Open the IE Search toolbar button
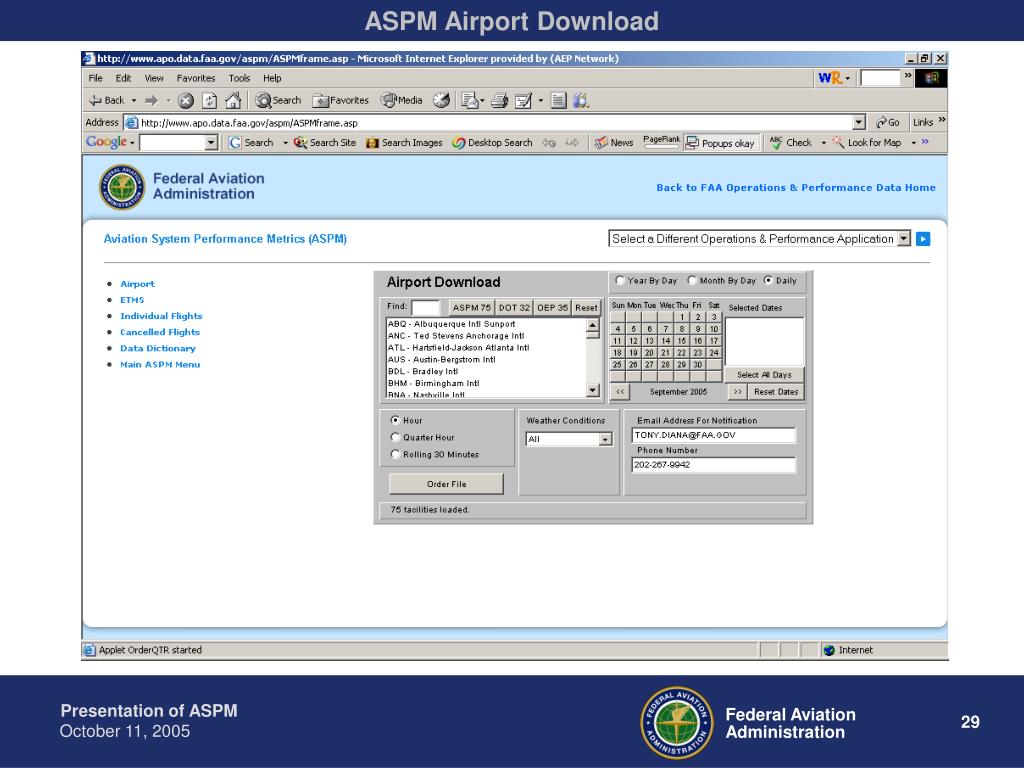The width and height of the screenshot is (1024, 768). click(278, 101)
